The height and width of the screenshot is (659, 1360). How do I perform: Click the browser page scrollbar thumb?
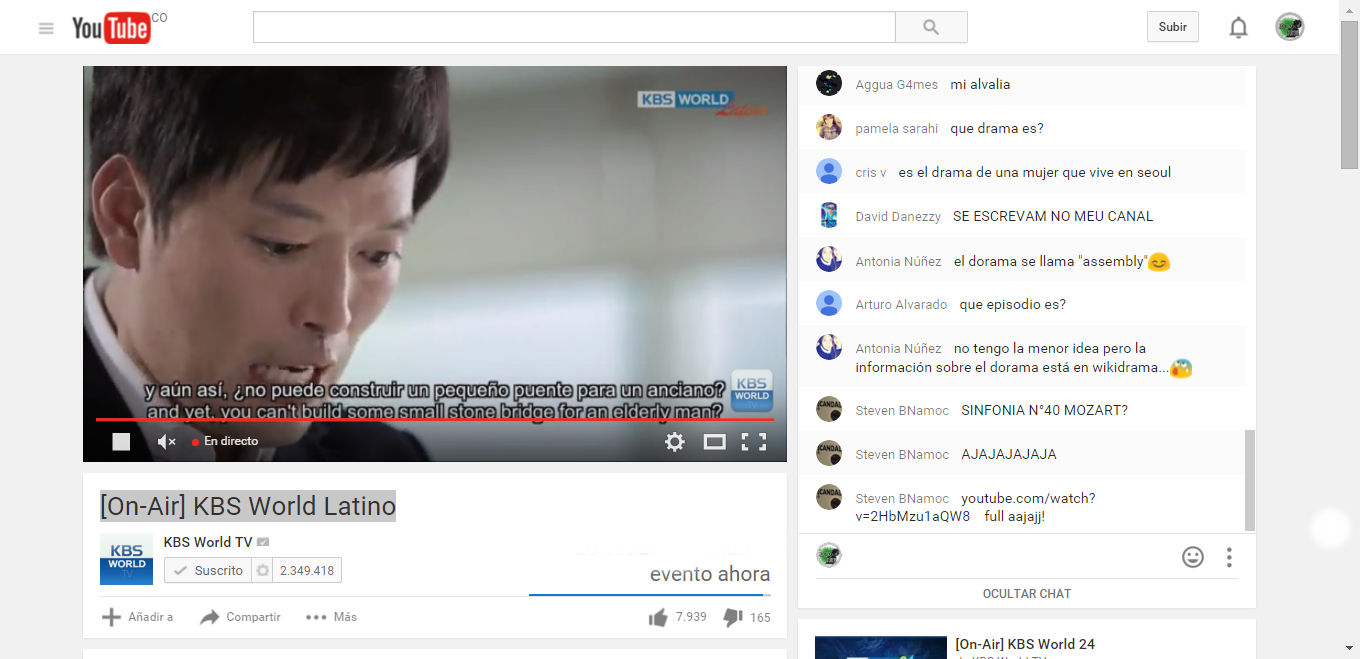click(1349, 95)
